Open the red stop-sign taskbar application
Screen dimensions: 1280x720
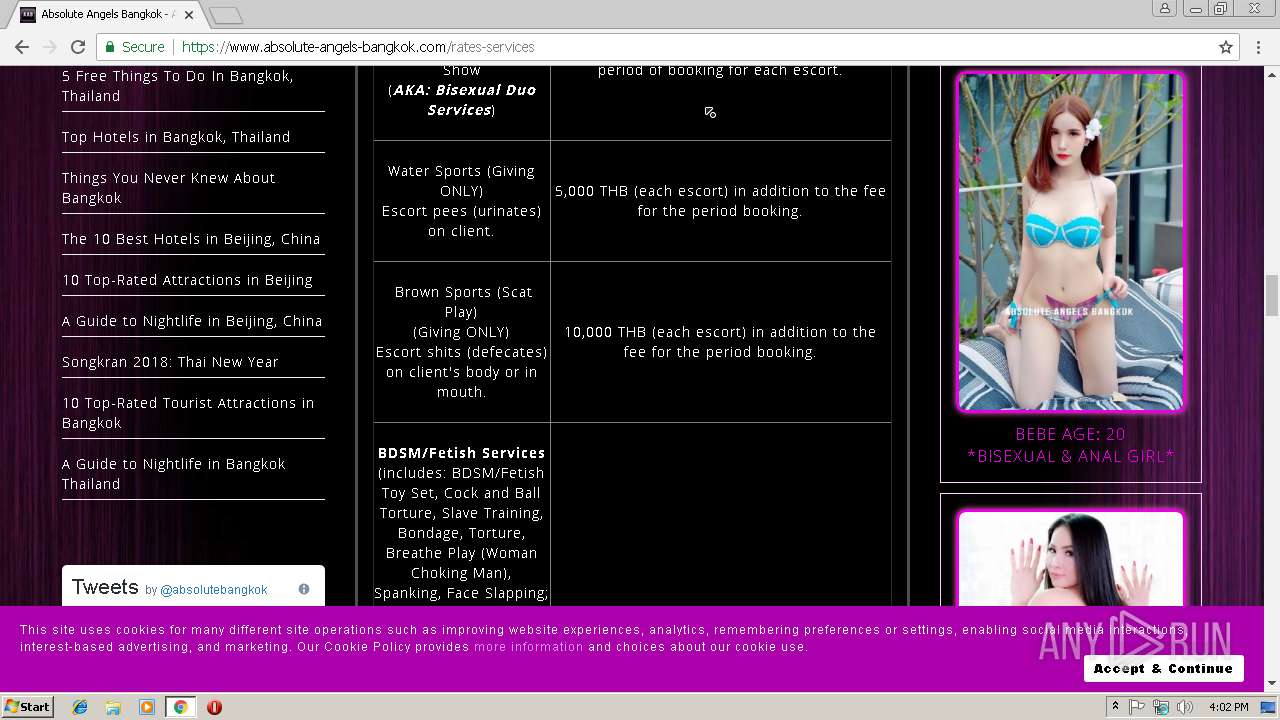(x=214, y=707)
